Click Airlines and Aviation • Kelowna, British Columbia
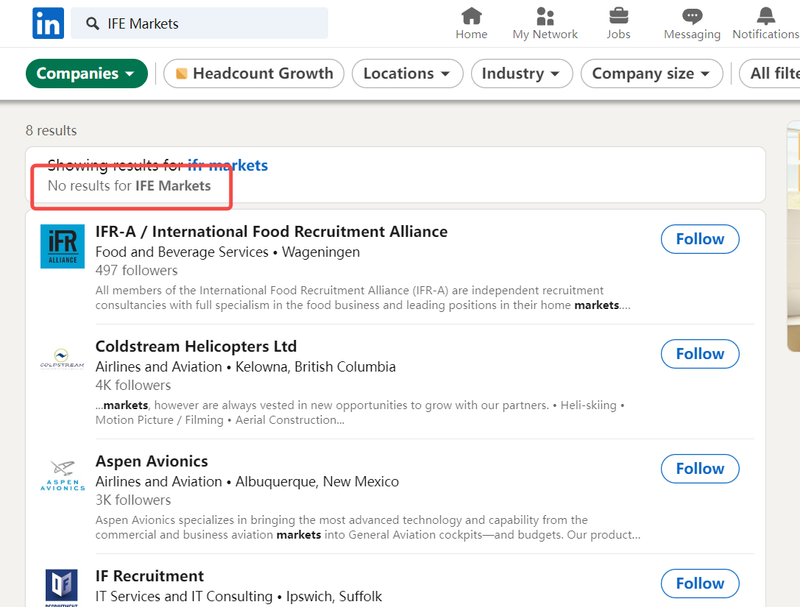 point(245,367)
